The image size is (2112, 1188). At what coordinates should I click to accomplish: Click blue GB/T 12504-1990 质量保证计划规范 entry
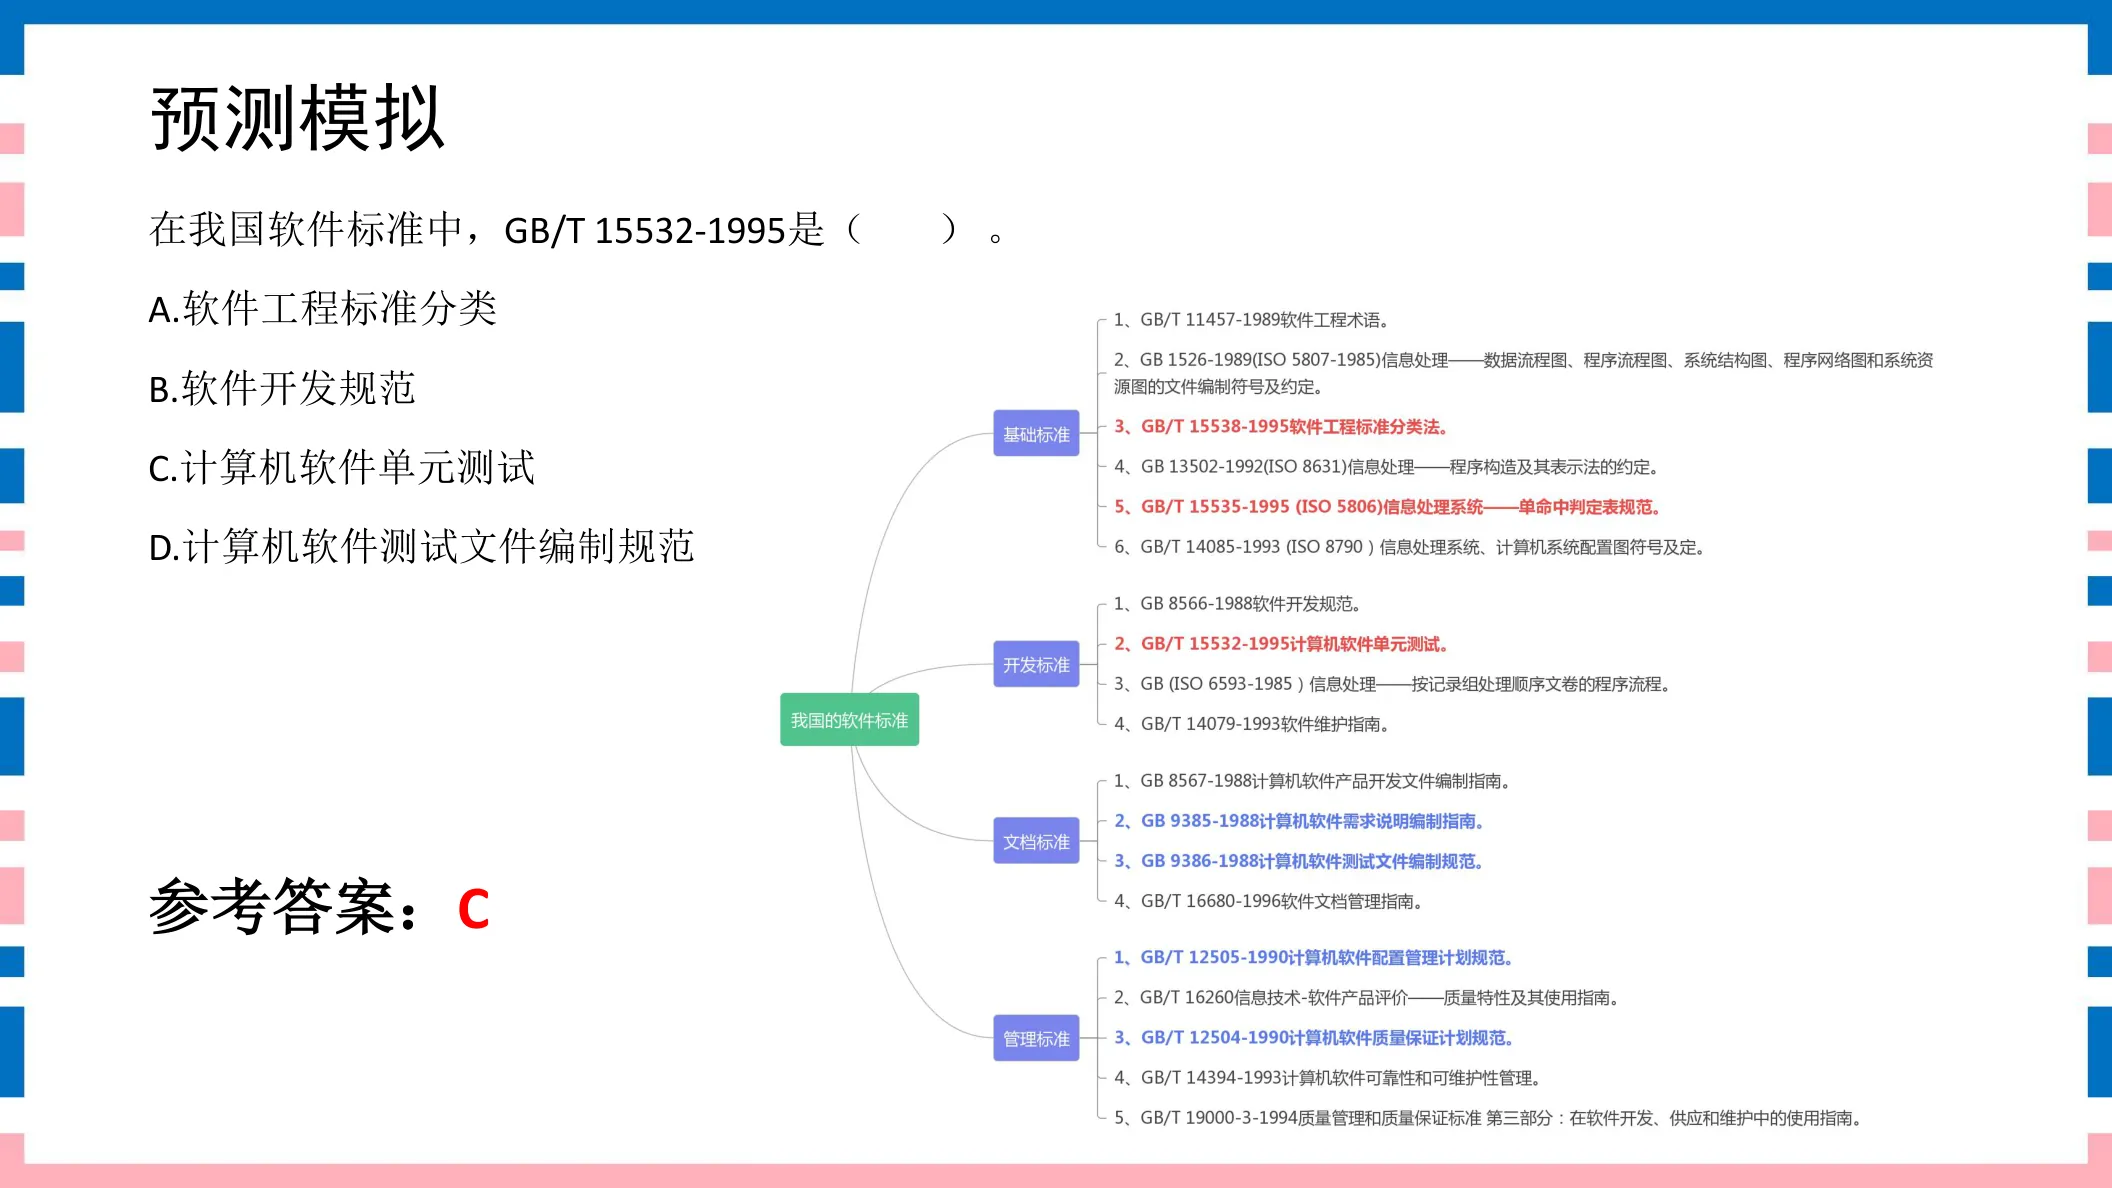click(1313, 1038)
